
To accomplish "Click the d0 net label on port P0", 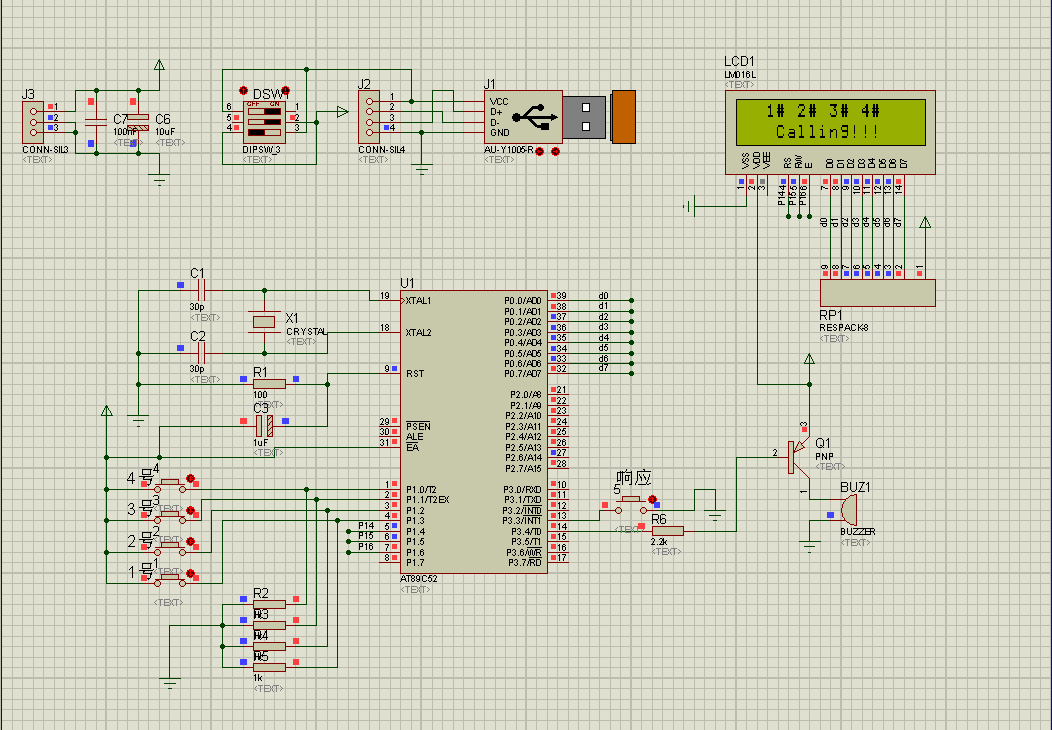I will coord(604,296).
